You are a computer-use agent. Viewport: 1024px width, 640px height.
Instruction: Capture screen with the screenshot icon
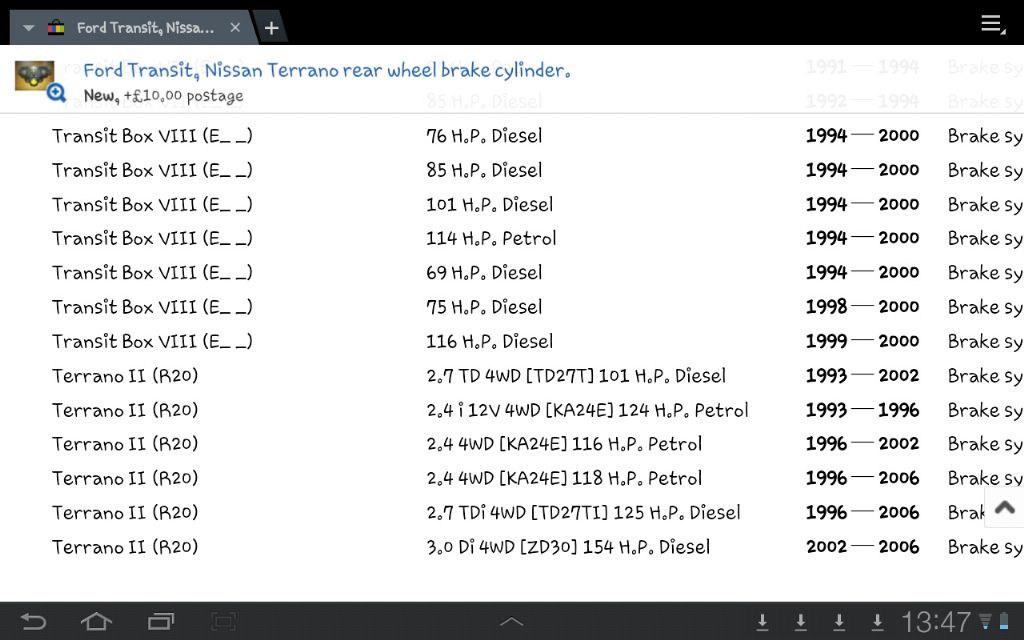point(224,622)
